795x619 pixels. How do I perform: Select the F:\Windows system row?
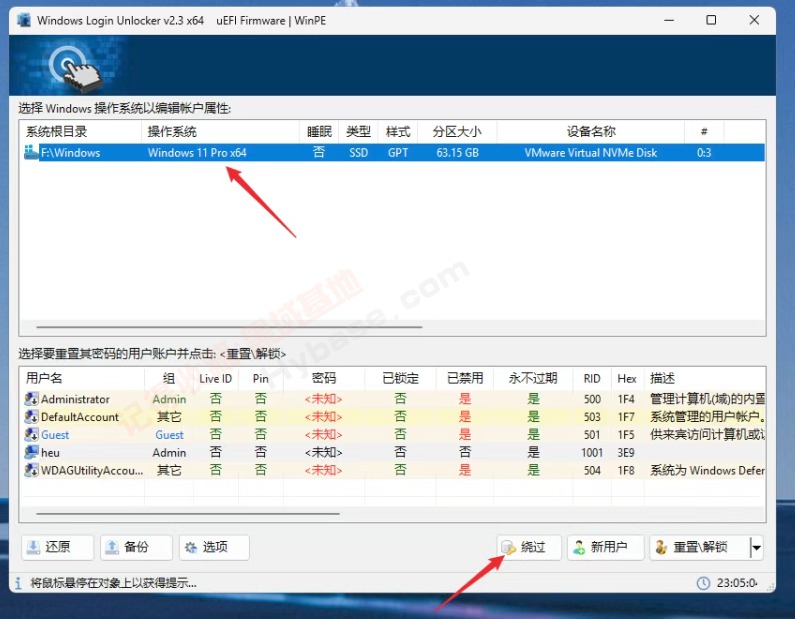tap(392, 152)
